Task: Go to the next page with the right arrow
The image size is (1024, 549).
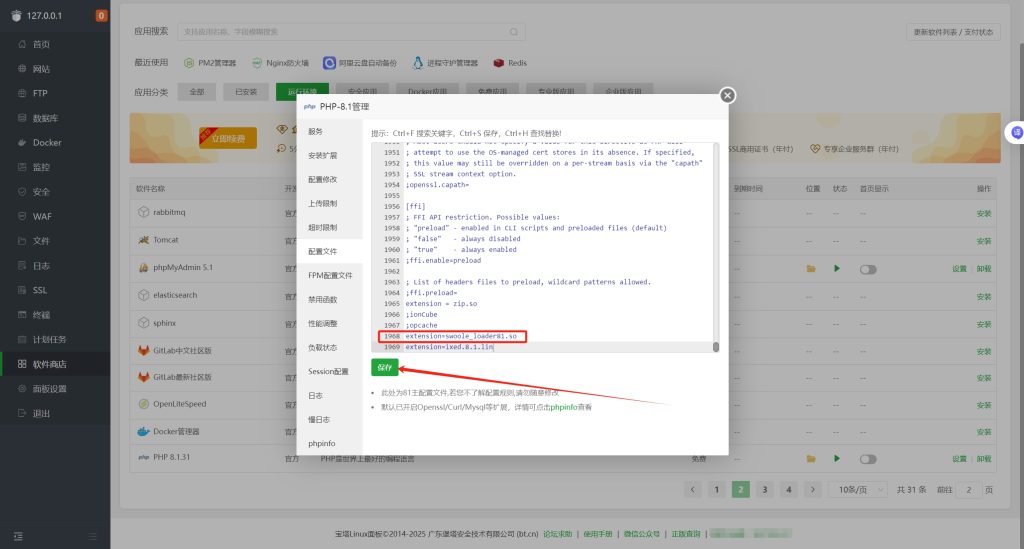Action: click(x=812, y=489)
